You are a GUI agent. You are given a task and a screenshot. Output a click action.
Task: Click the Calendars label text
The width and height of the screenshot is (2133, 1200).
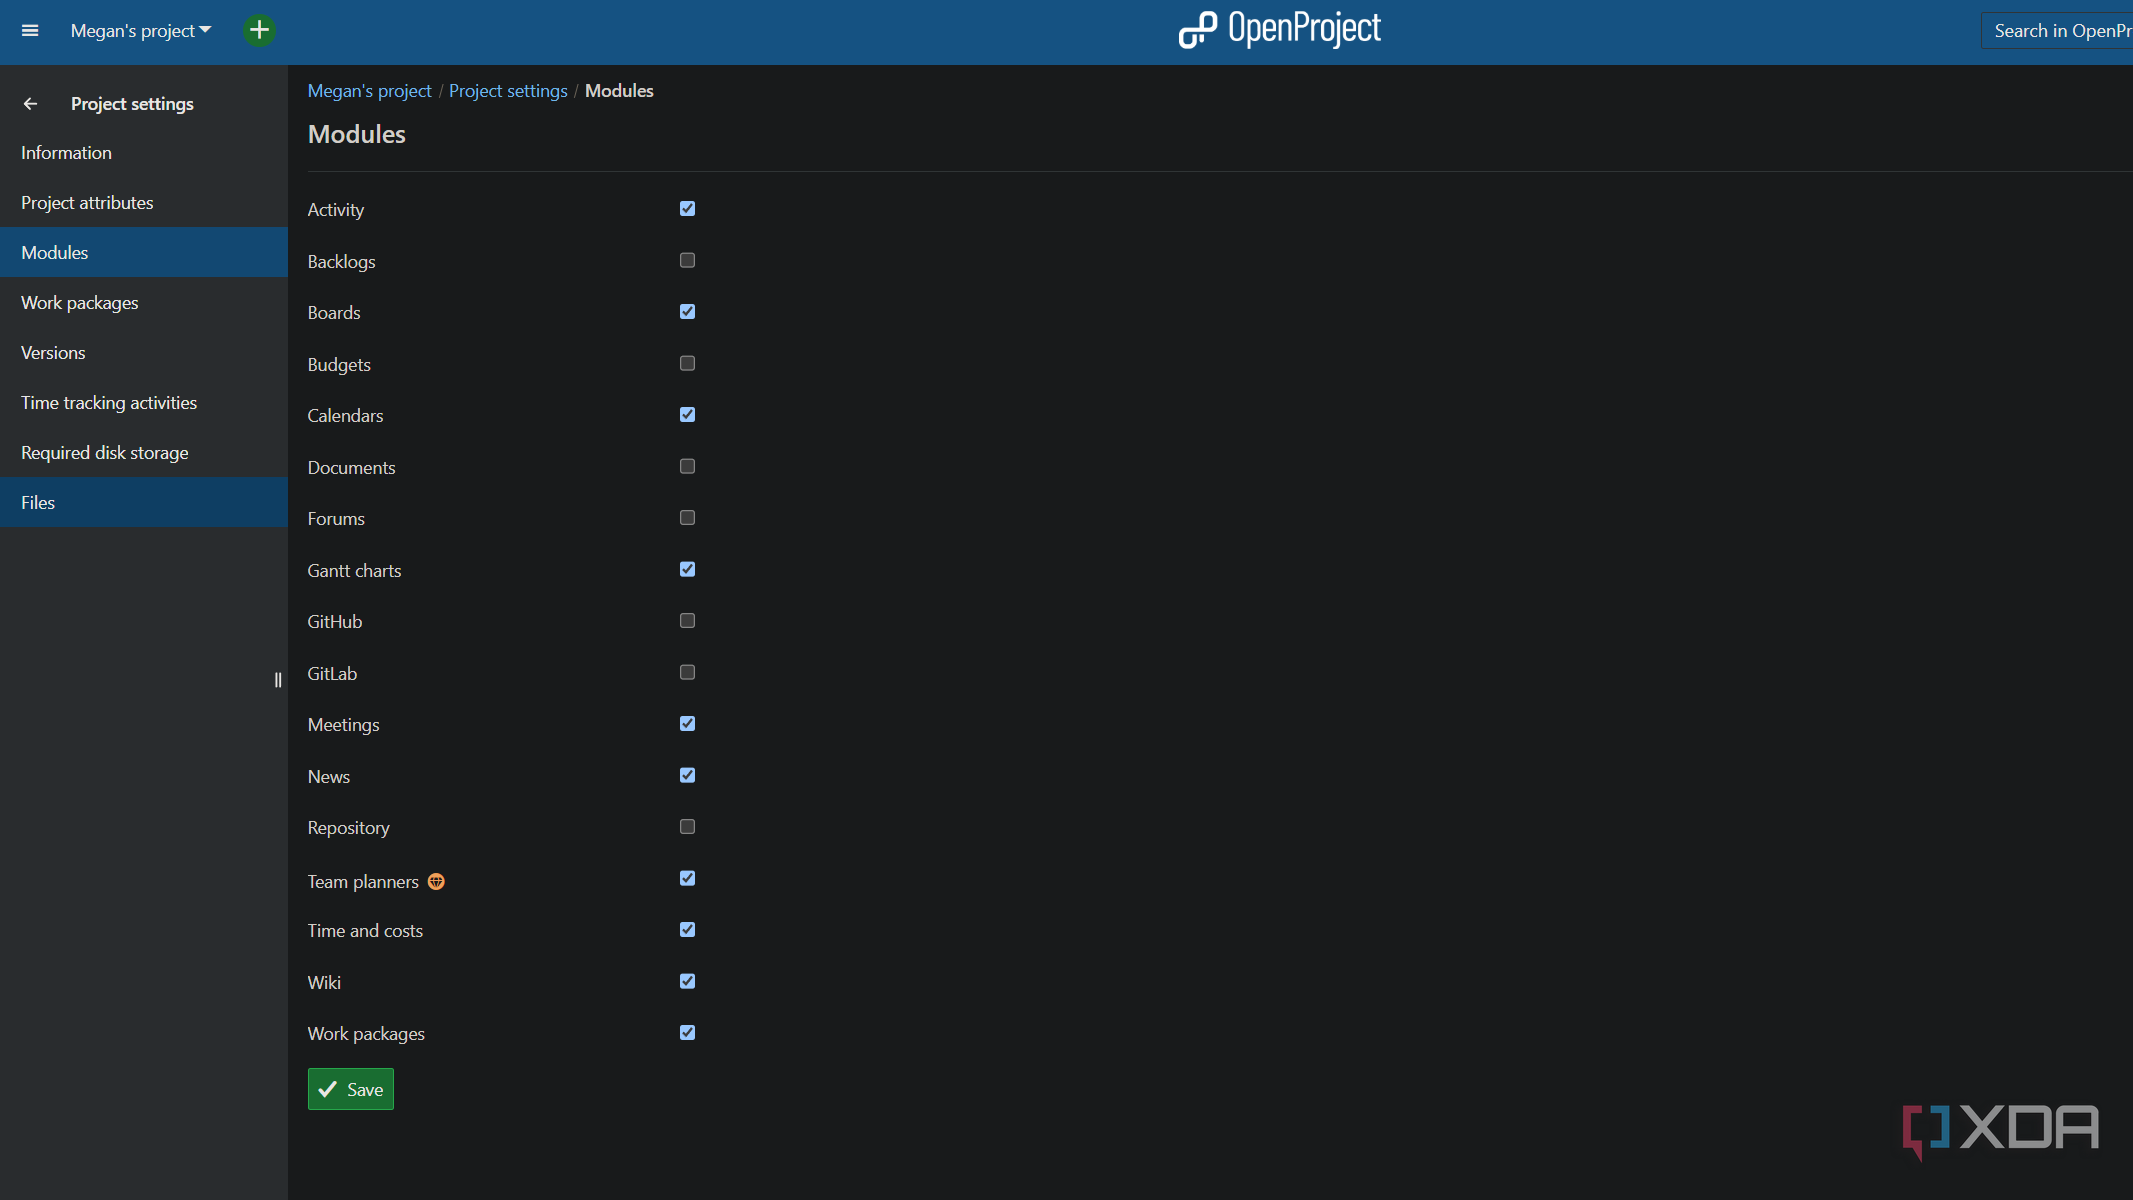pos(345,415)
